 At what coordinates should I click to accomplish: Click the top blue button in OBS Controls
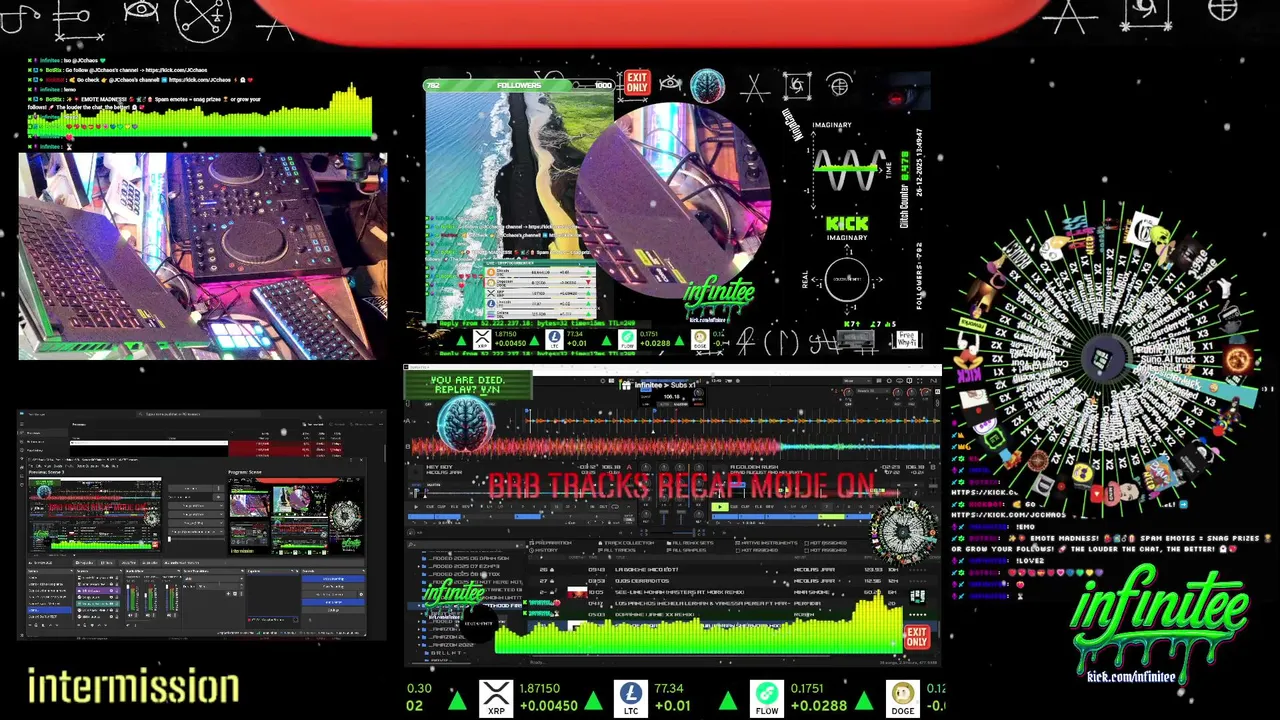click(x=333, y=578)
